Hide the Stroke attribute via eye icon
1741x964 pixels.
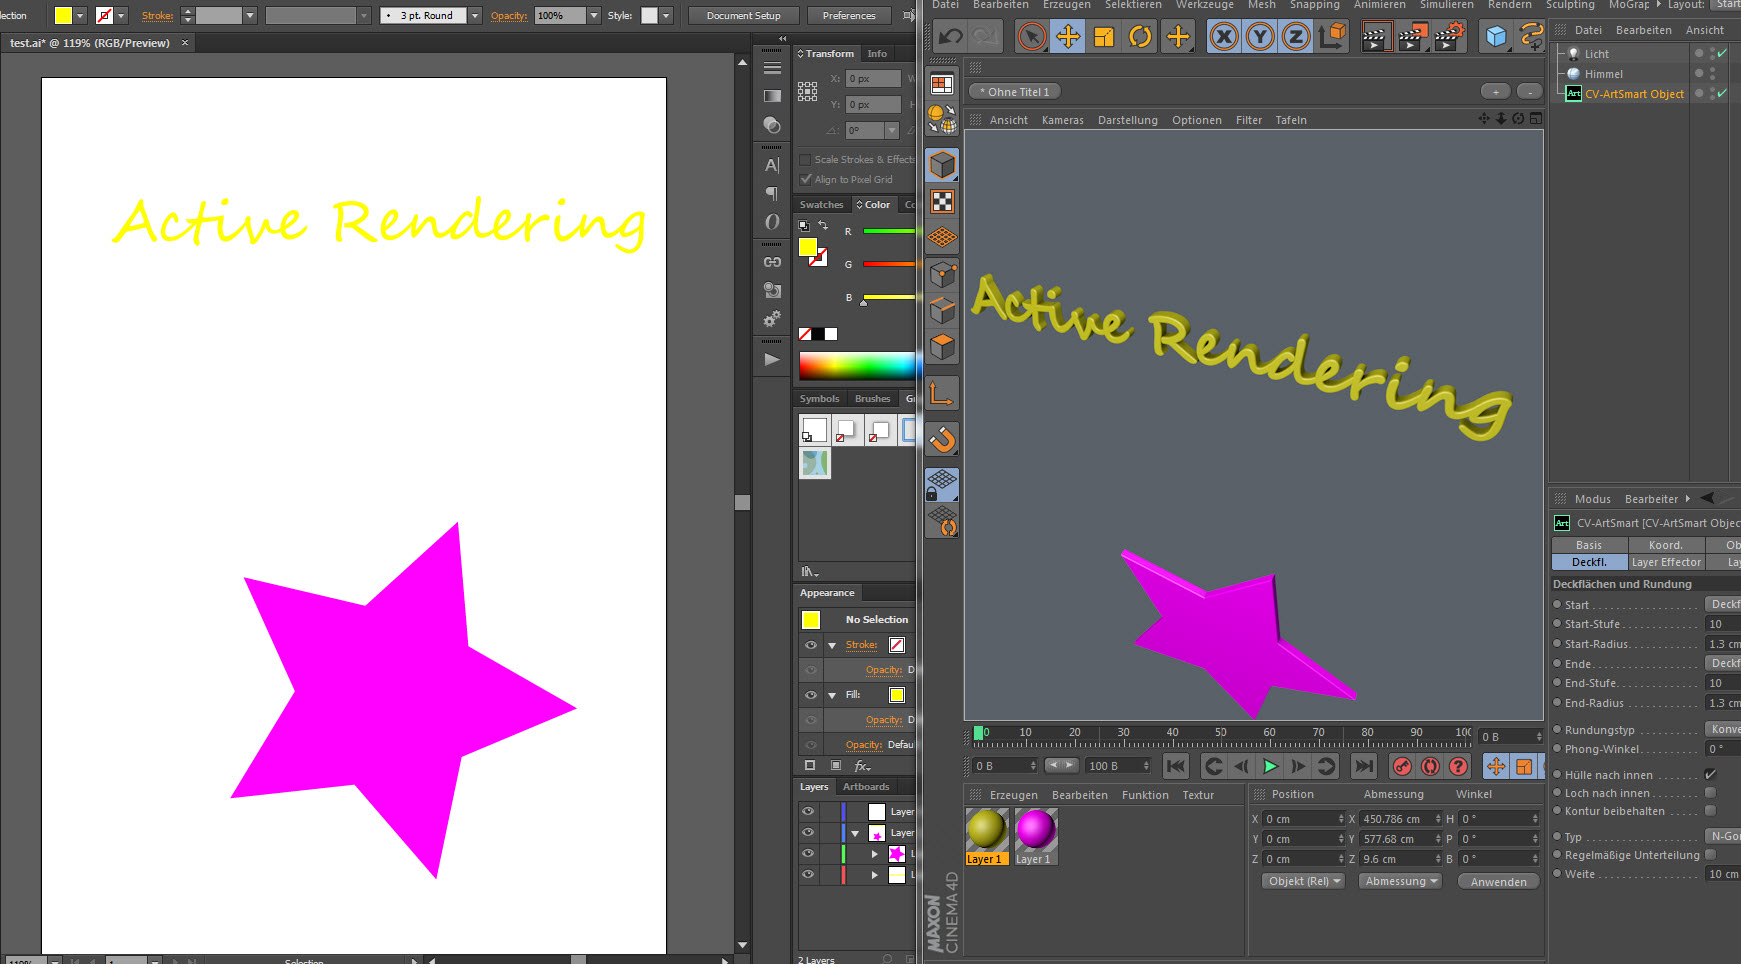[811, 645]
